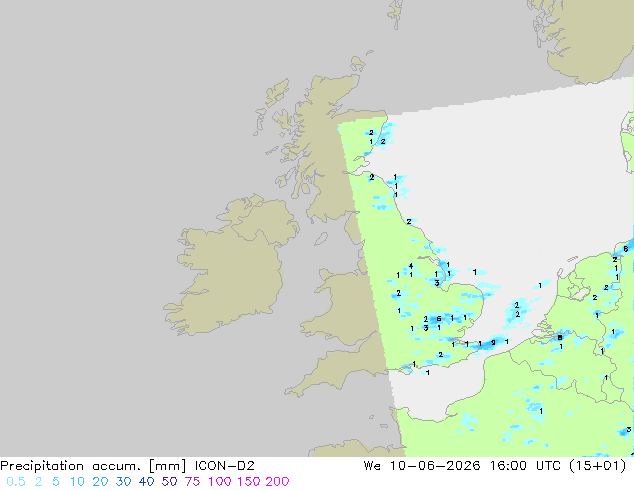This screenshot has height=490, width=634.
Task: Choose the 150 legend value
Action: pyautogui.click(x=249, y=482)
